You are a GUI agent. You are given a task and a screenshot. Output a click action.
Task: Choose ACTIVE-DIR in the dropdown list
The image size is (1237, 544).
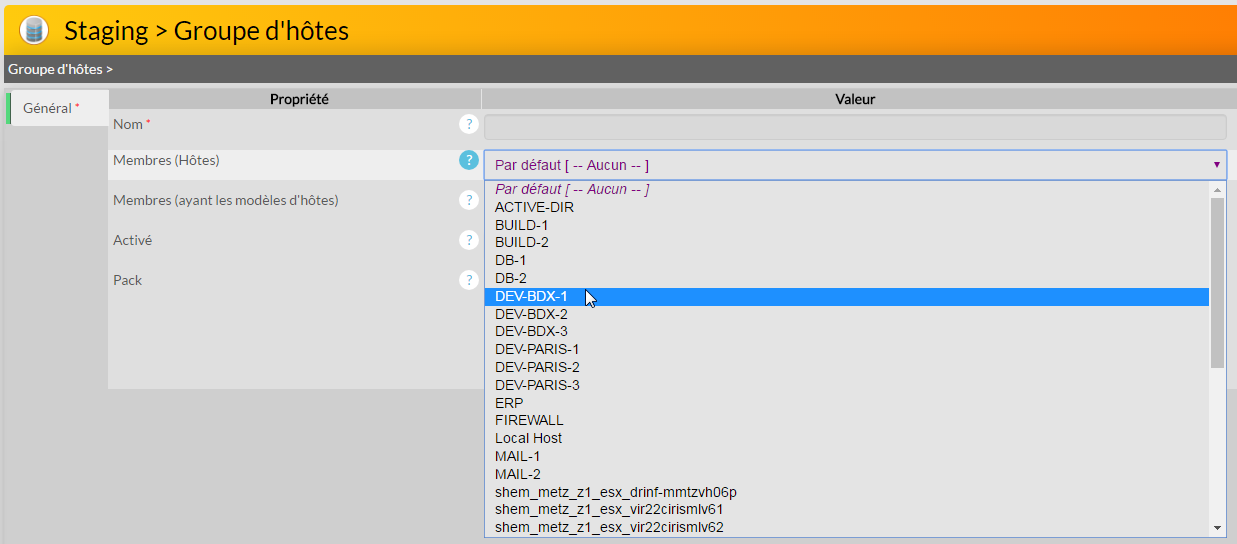coord(534,207)
